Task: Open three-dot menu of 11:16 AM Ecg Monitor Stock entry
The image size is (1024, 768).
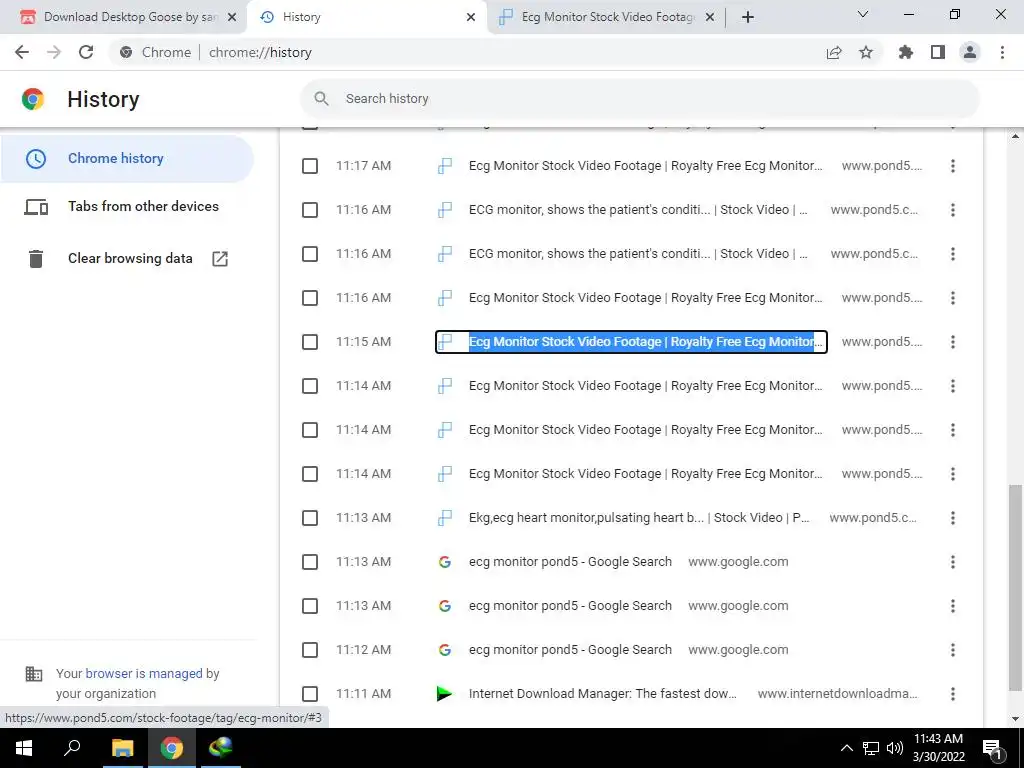Action: pyautogui.click(x=953, y=298)
